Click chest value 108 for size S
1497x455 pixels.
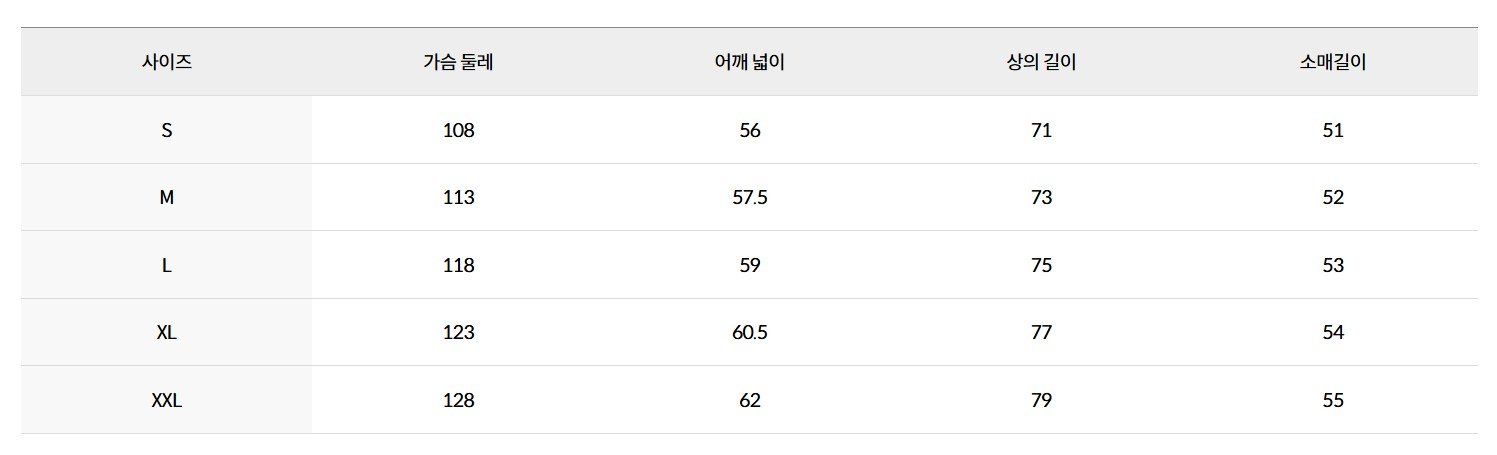458,130
